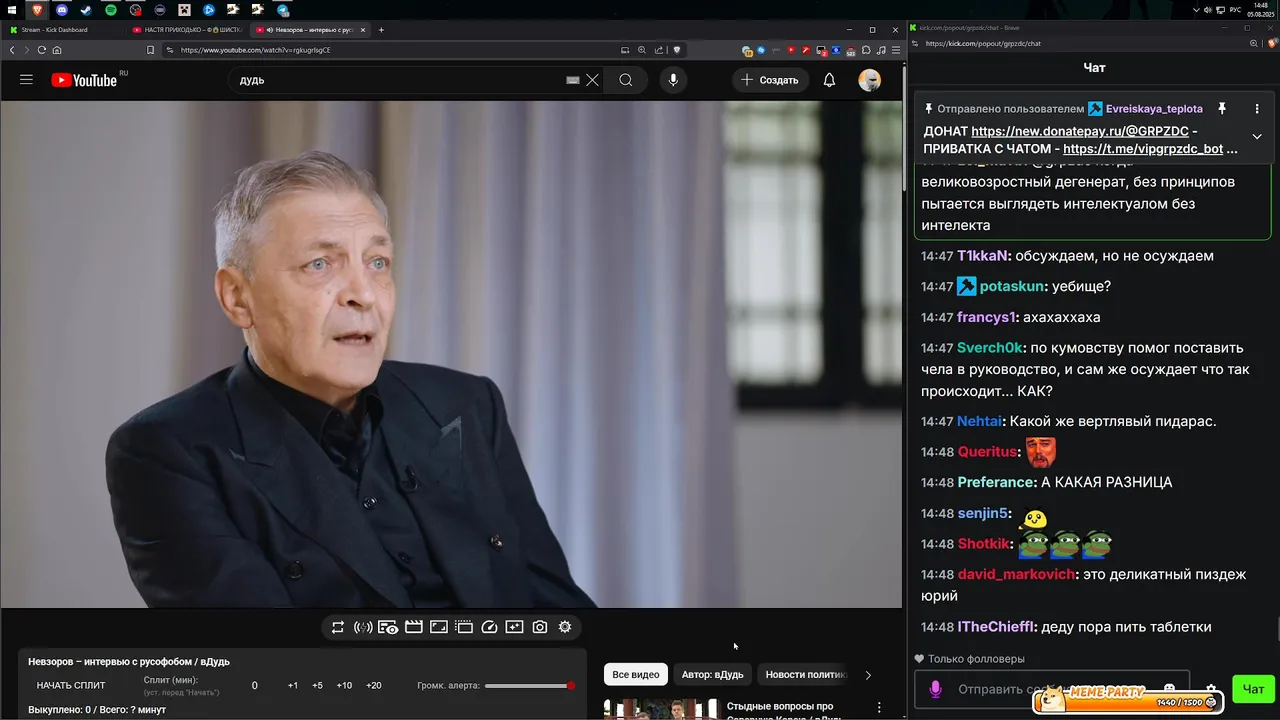Reload the YouTube page
Viewport: 1280px width, 720px height.
[x=41, y=50]
